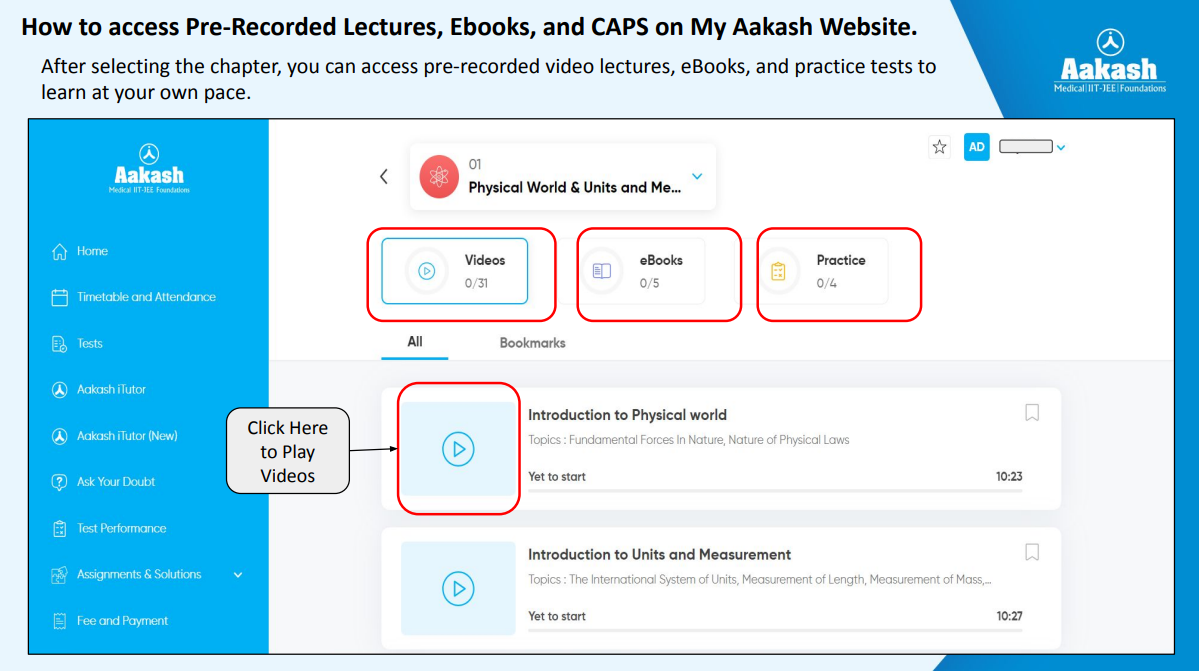The width and height of the screenshot is (1199, 671).
Task: Expand Assignments & Solutions submenu
Action: coord(238,575)
